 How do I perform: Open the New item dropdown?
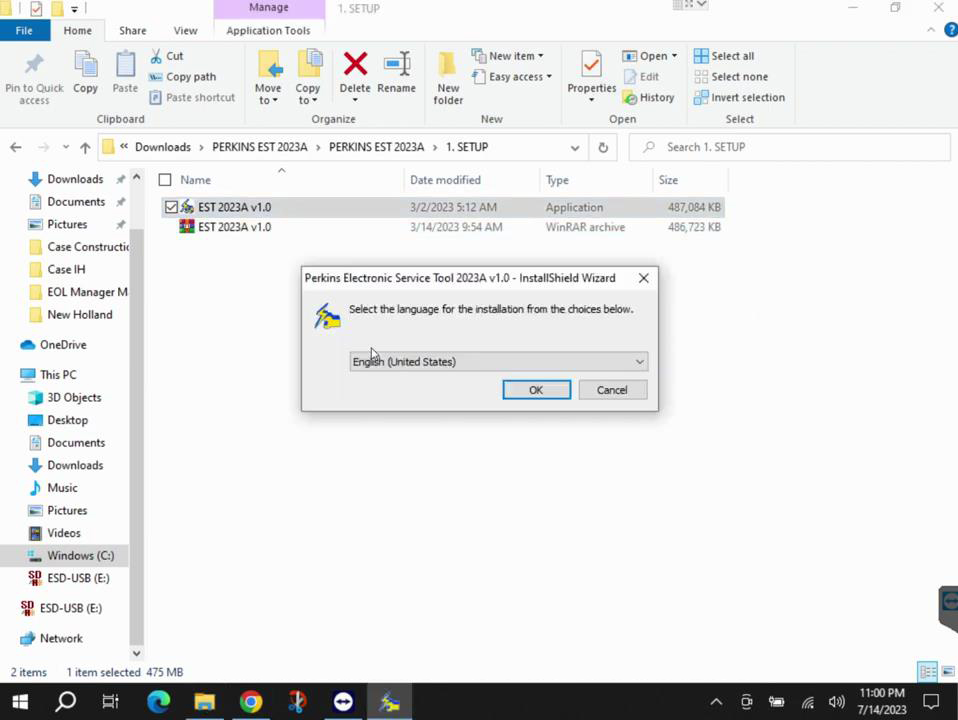[x=508, y=56]
